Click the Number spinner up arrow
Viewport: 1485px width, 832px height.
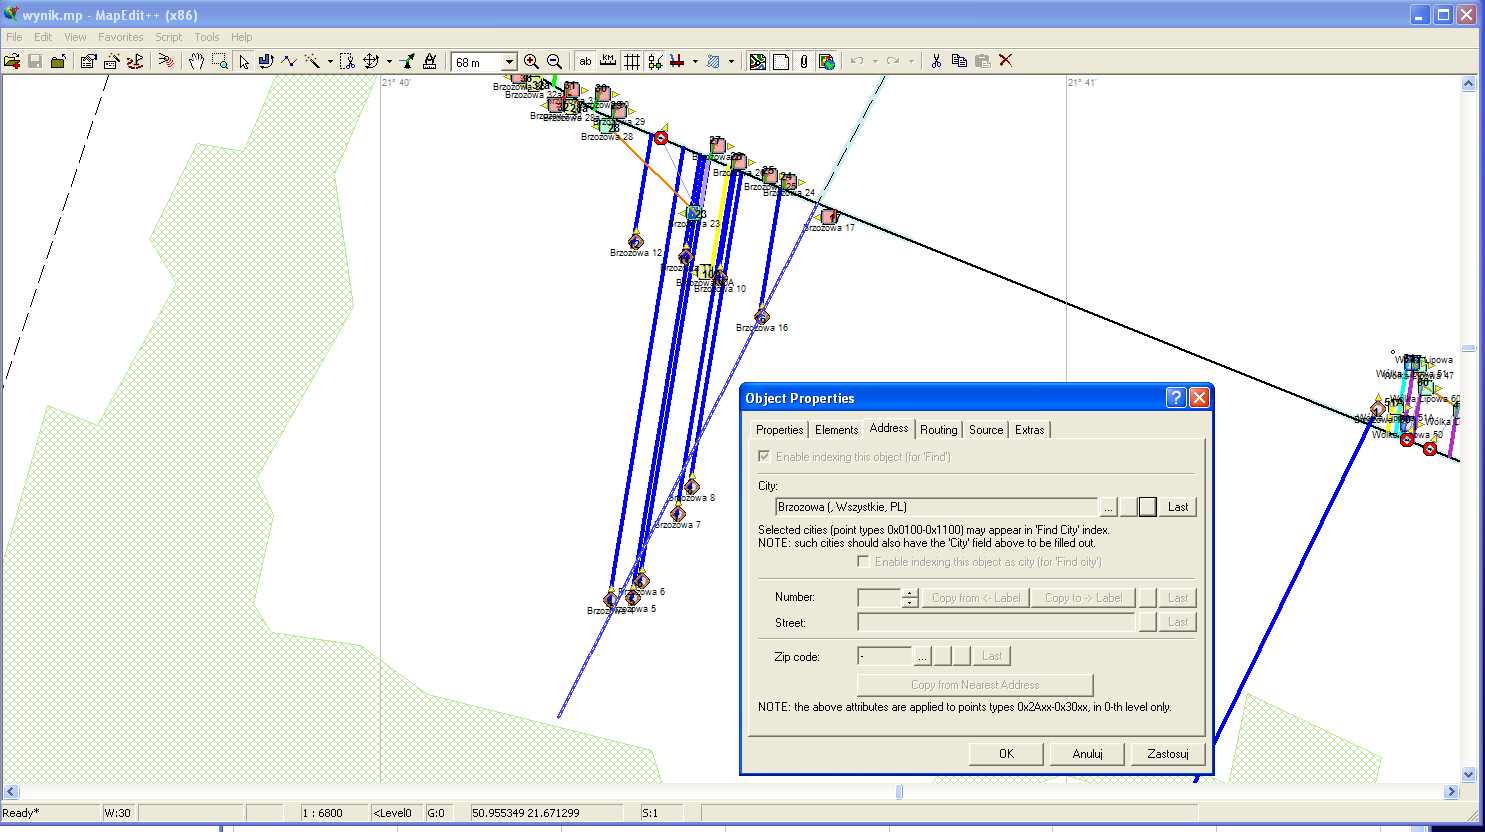pos(909,593)
